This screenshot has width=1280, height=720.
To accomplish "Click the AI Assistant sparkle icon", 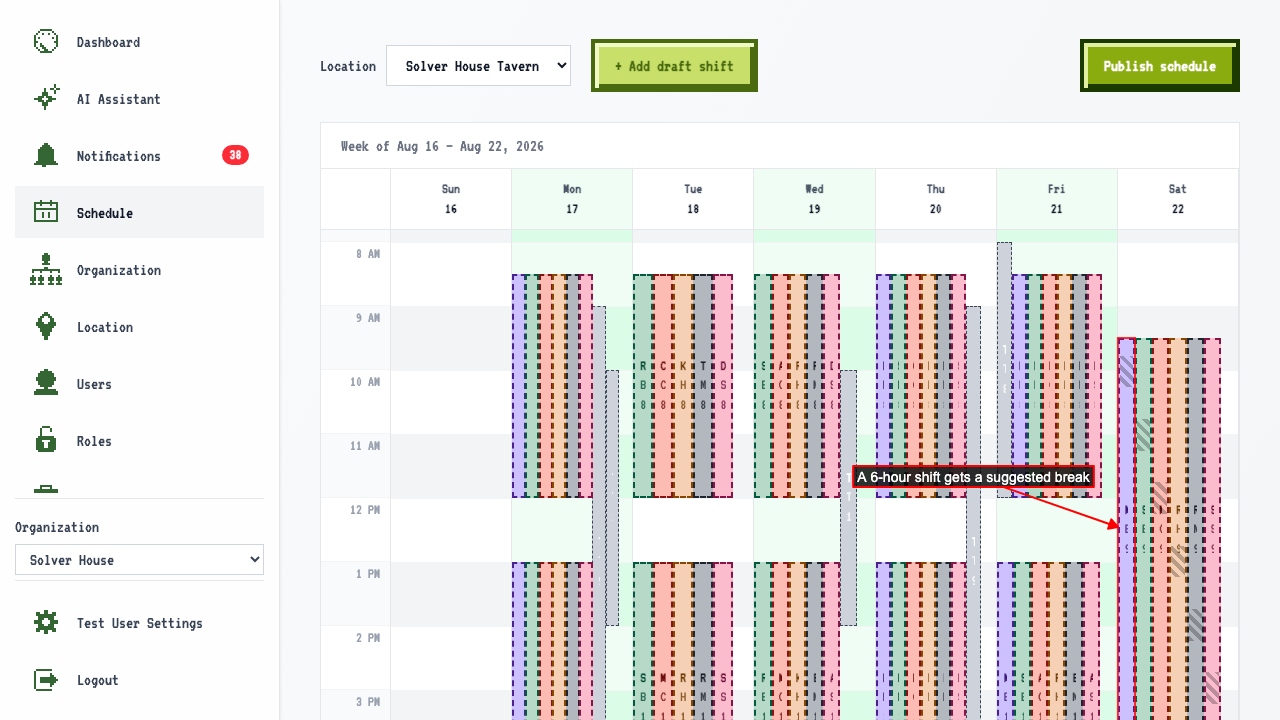I will [46, 99].
